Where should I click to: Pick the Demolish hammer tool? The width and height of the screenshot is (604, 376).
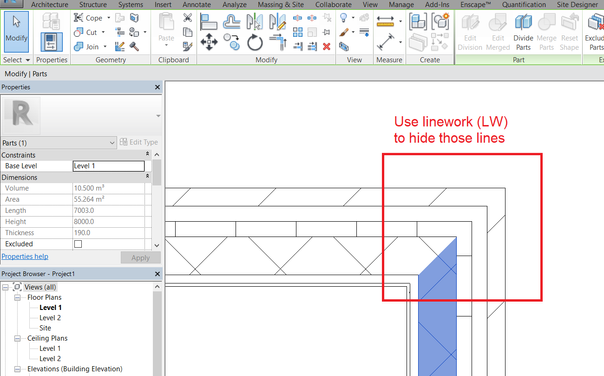pyautogui.click(x=134, y=47)
